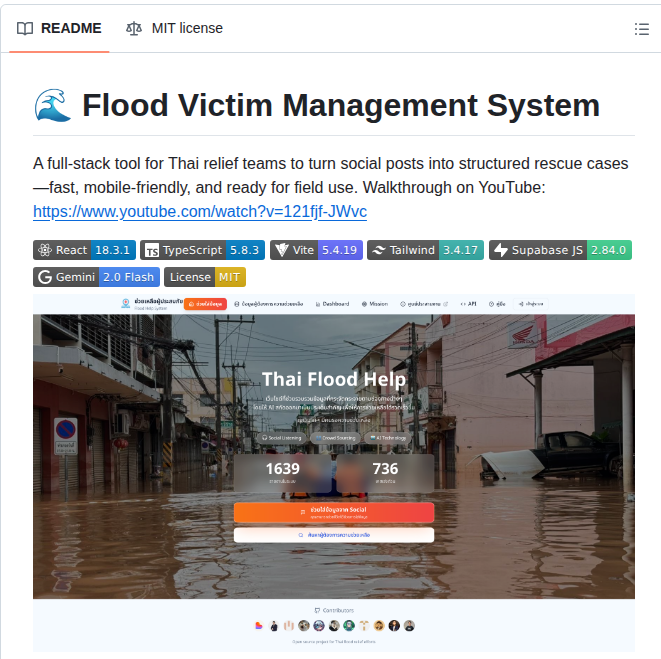
Task: Click the Google G logo icon
Action: [45, 277]
